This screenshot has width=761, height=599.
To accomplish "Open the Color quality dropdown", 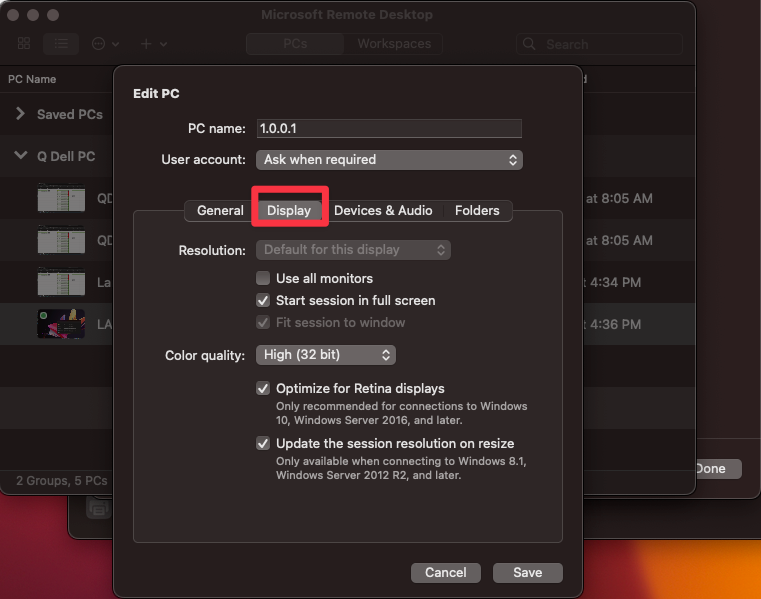I will (326, 355).
